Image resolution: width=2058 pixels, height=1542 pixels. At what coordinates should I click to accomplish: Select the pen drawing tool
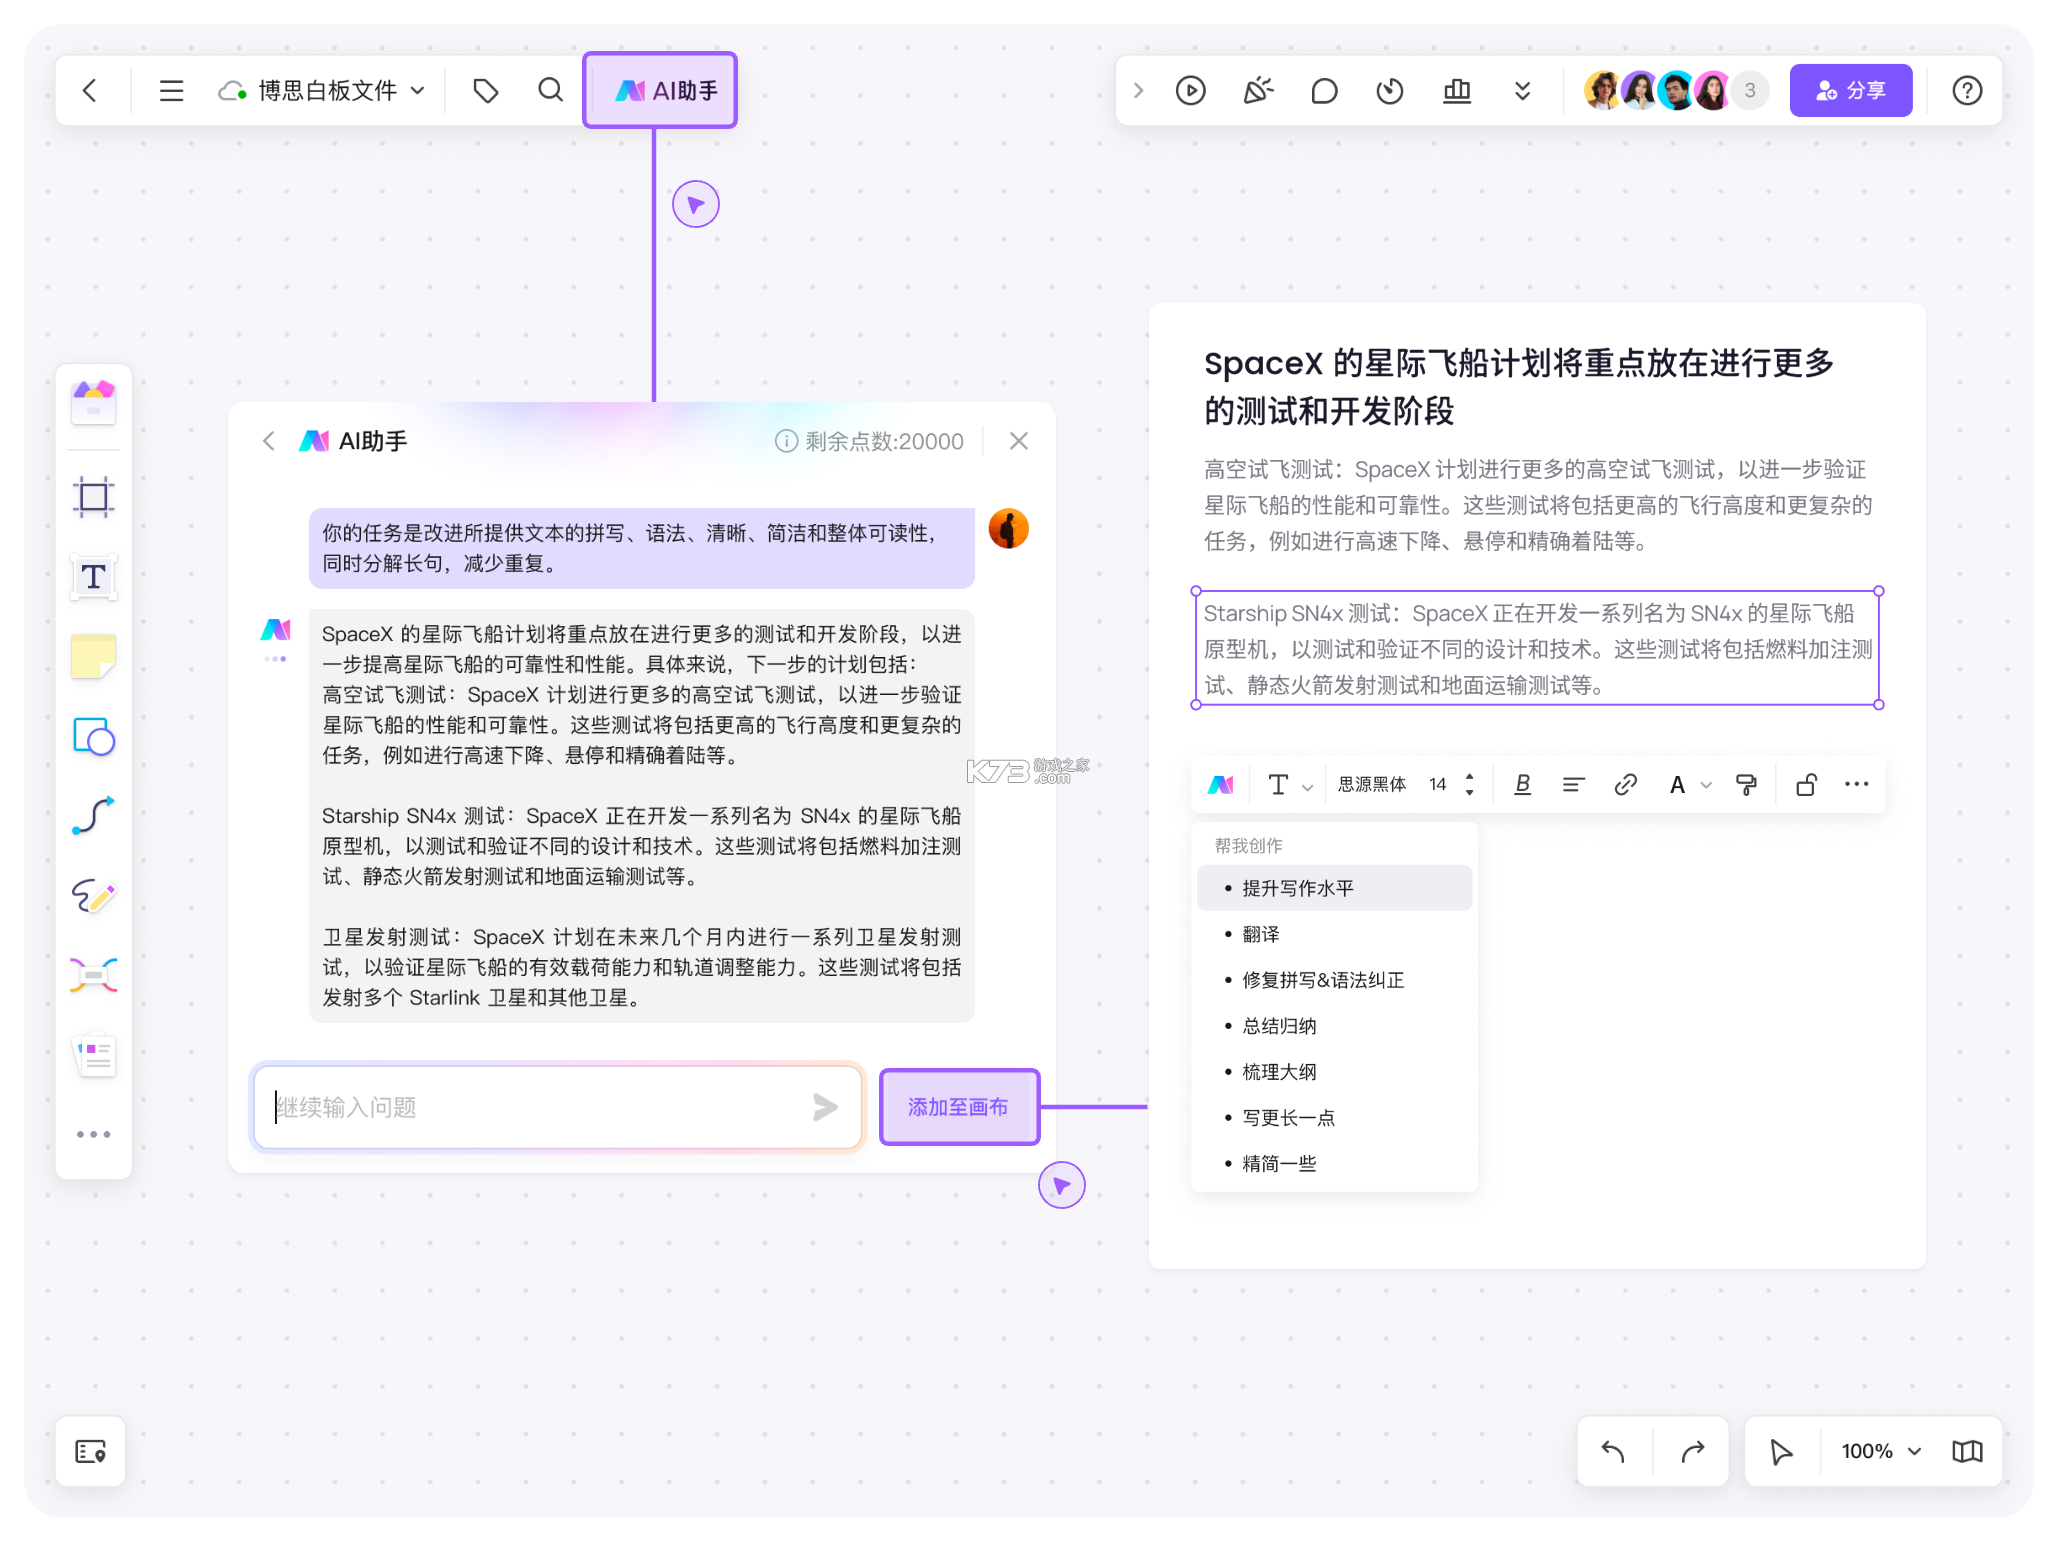94,896
